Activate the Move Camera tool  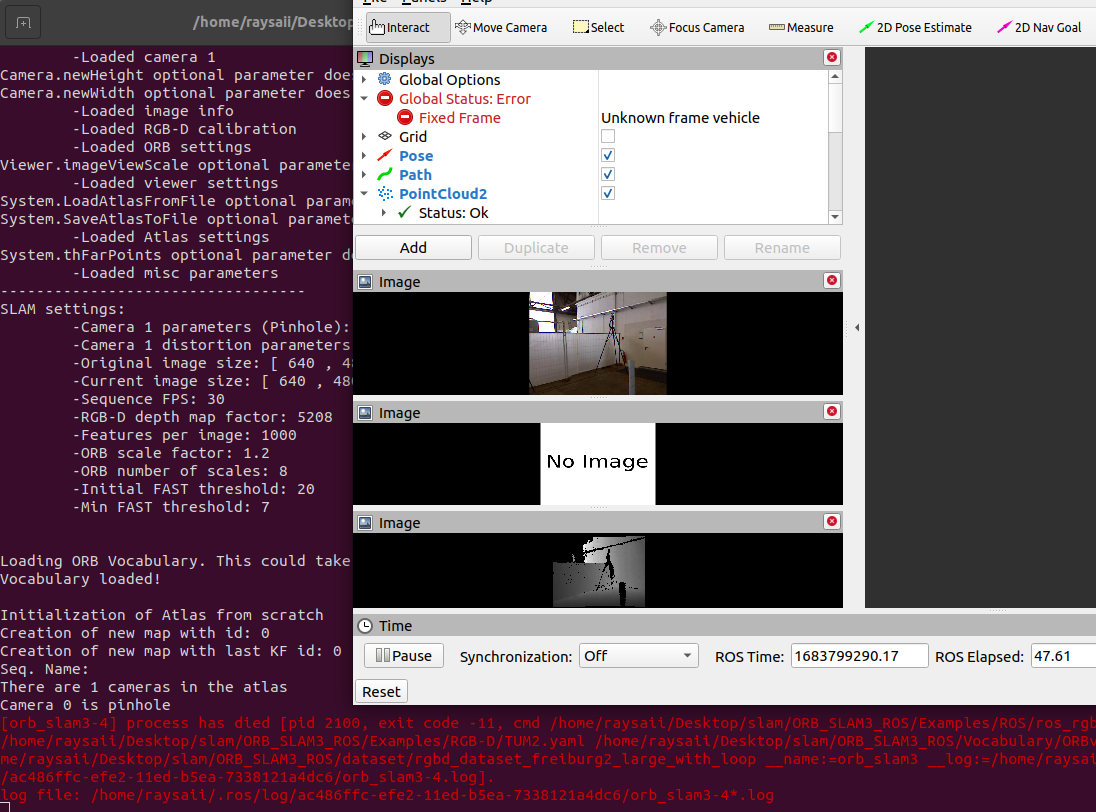[x=501, y=27]
